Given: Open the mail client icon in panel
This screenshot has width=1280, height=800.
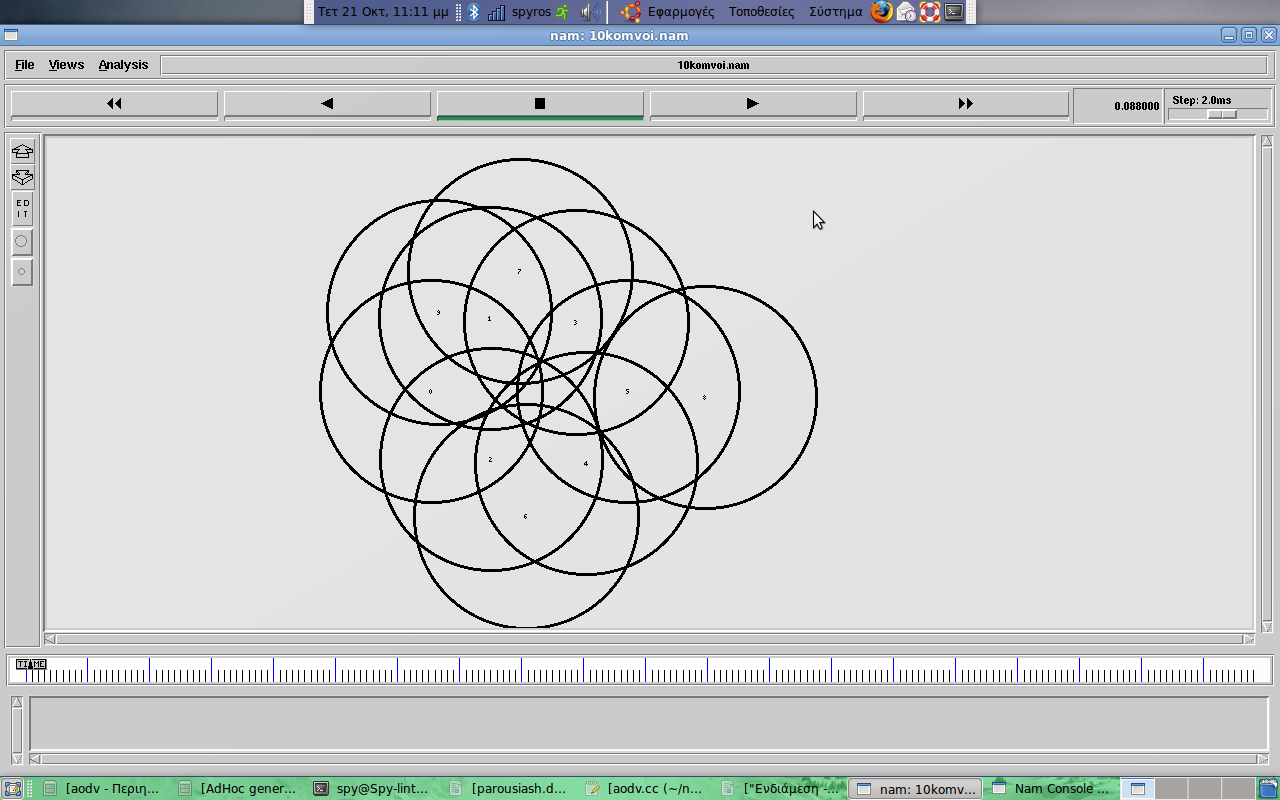Looking at the screenshot, I should [906, 12].
